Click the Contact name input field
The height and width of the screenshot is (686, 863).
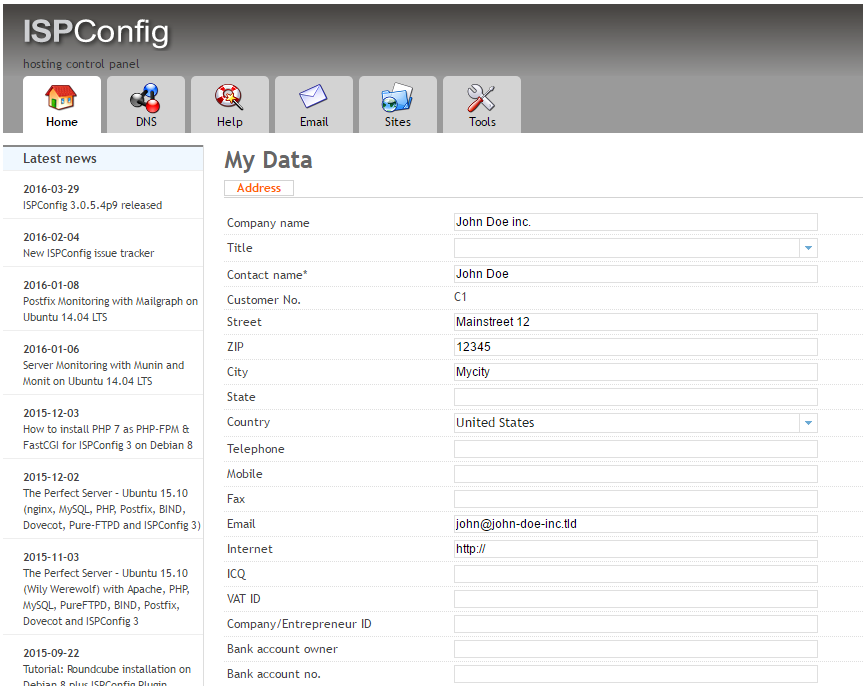[x=636, y=274]
